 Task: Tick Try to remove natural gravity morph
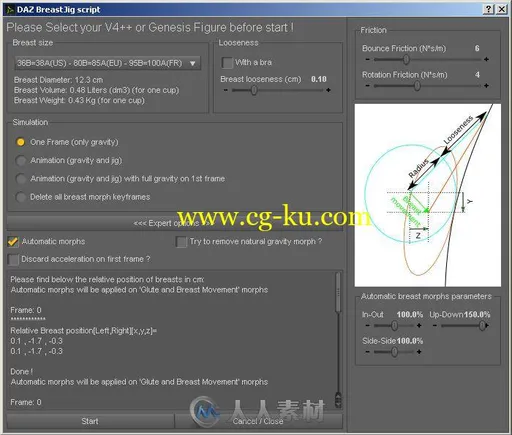pyautogui.click(x=181, y=242)
